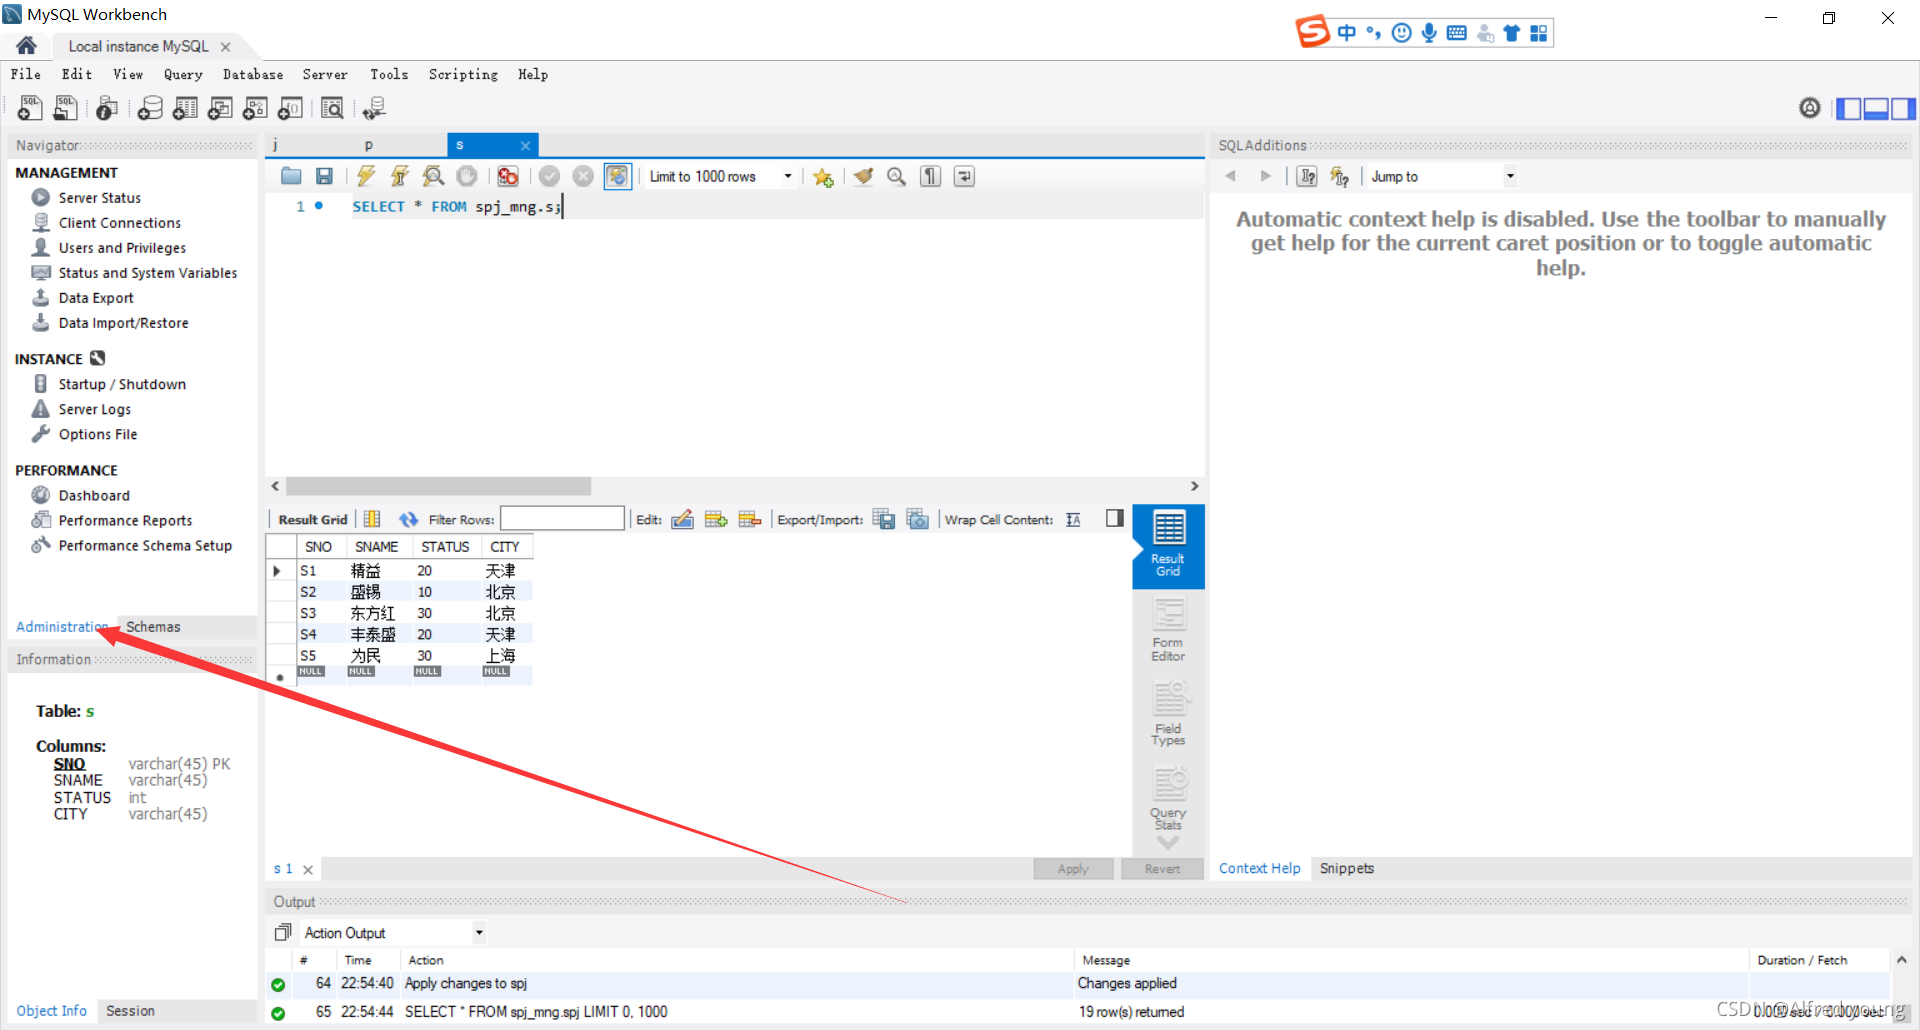Switch to the Schemas tab
Image resolution: width=1920 pixels, height=1030 pixels.
click(153, 627)
